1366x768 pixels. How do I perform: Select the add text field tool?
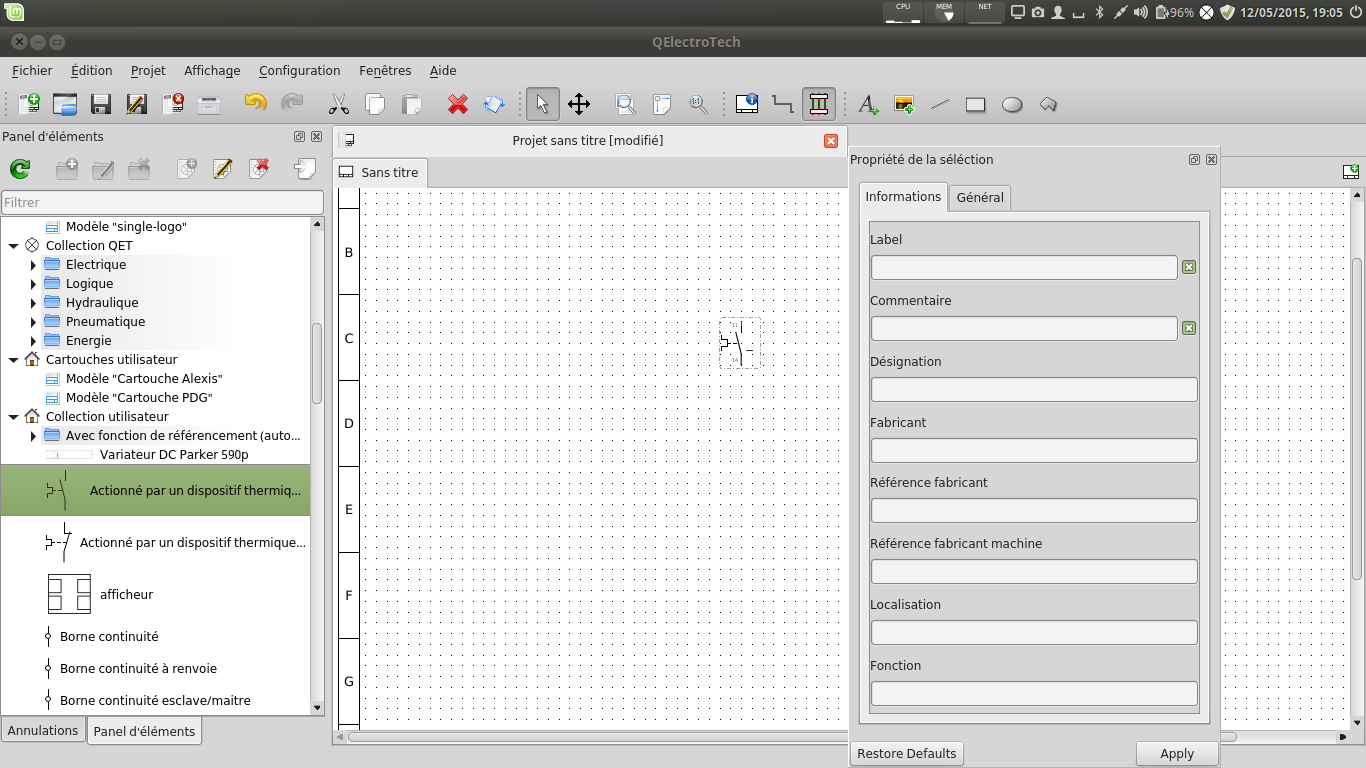(x=868, y=104)
